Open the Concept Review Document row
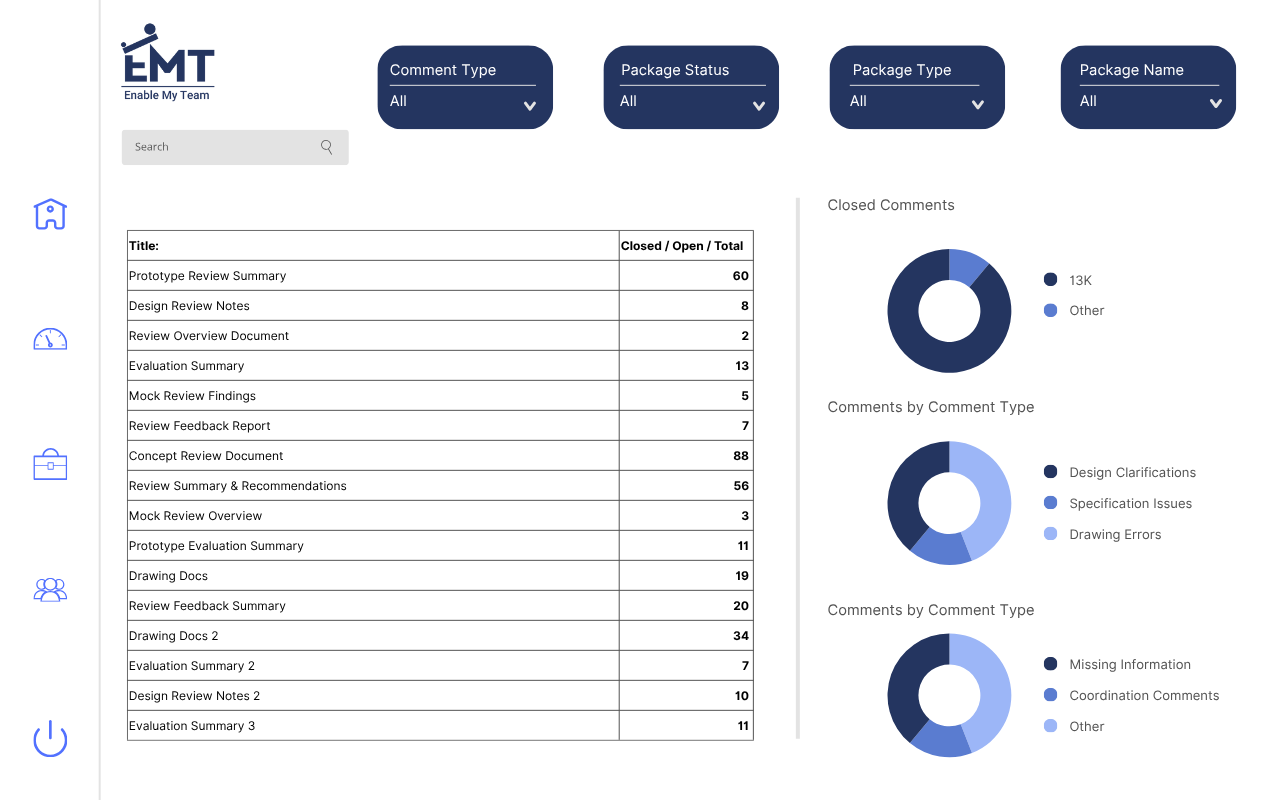The height and width of the screenshot is (800, 1280). 206,456
